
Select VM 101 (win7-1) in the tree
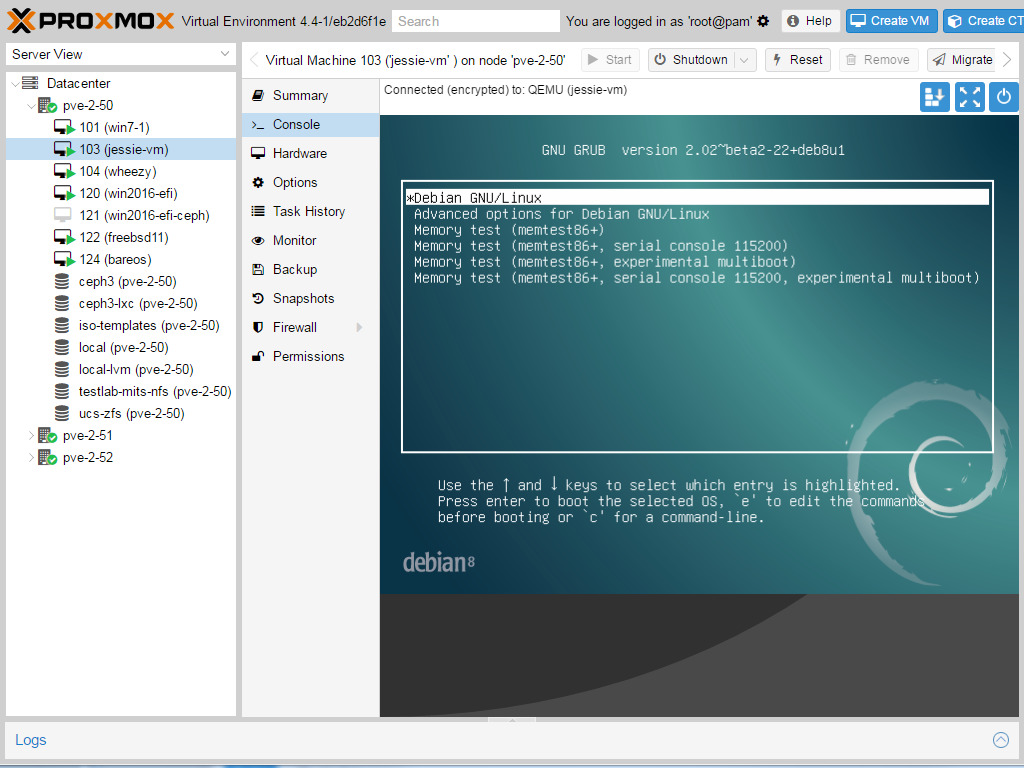tap(114, 127)
